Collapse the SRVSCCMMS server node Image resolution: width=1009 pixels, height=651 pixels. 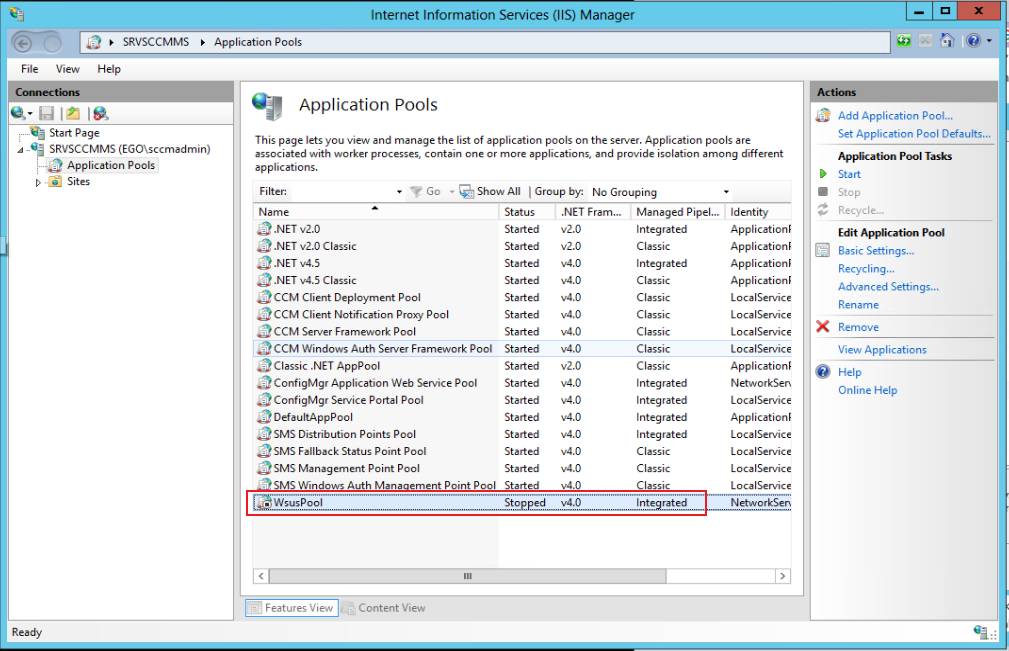pos(21,150)
